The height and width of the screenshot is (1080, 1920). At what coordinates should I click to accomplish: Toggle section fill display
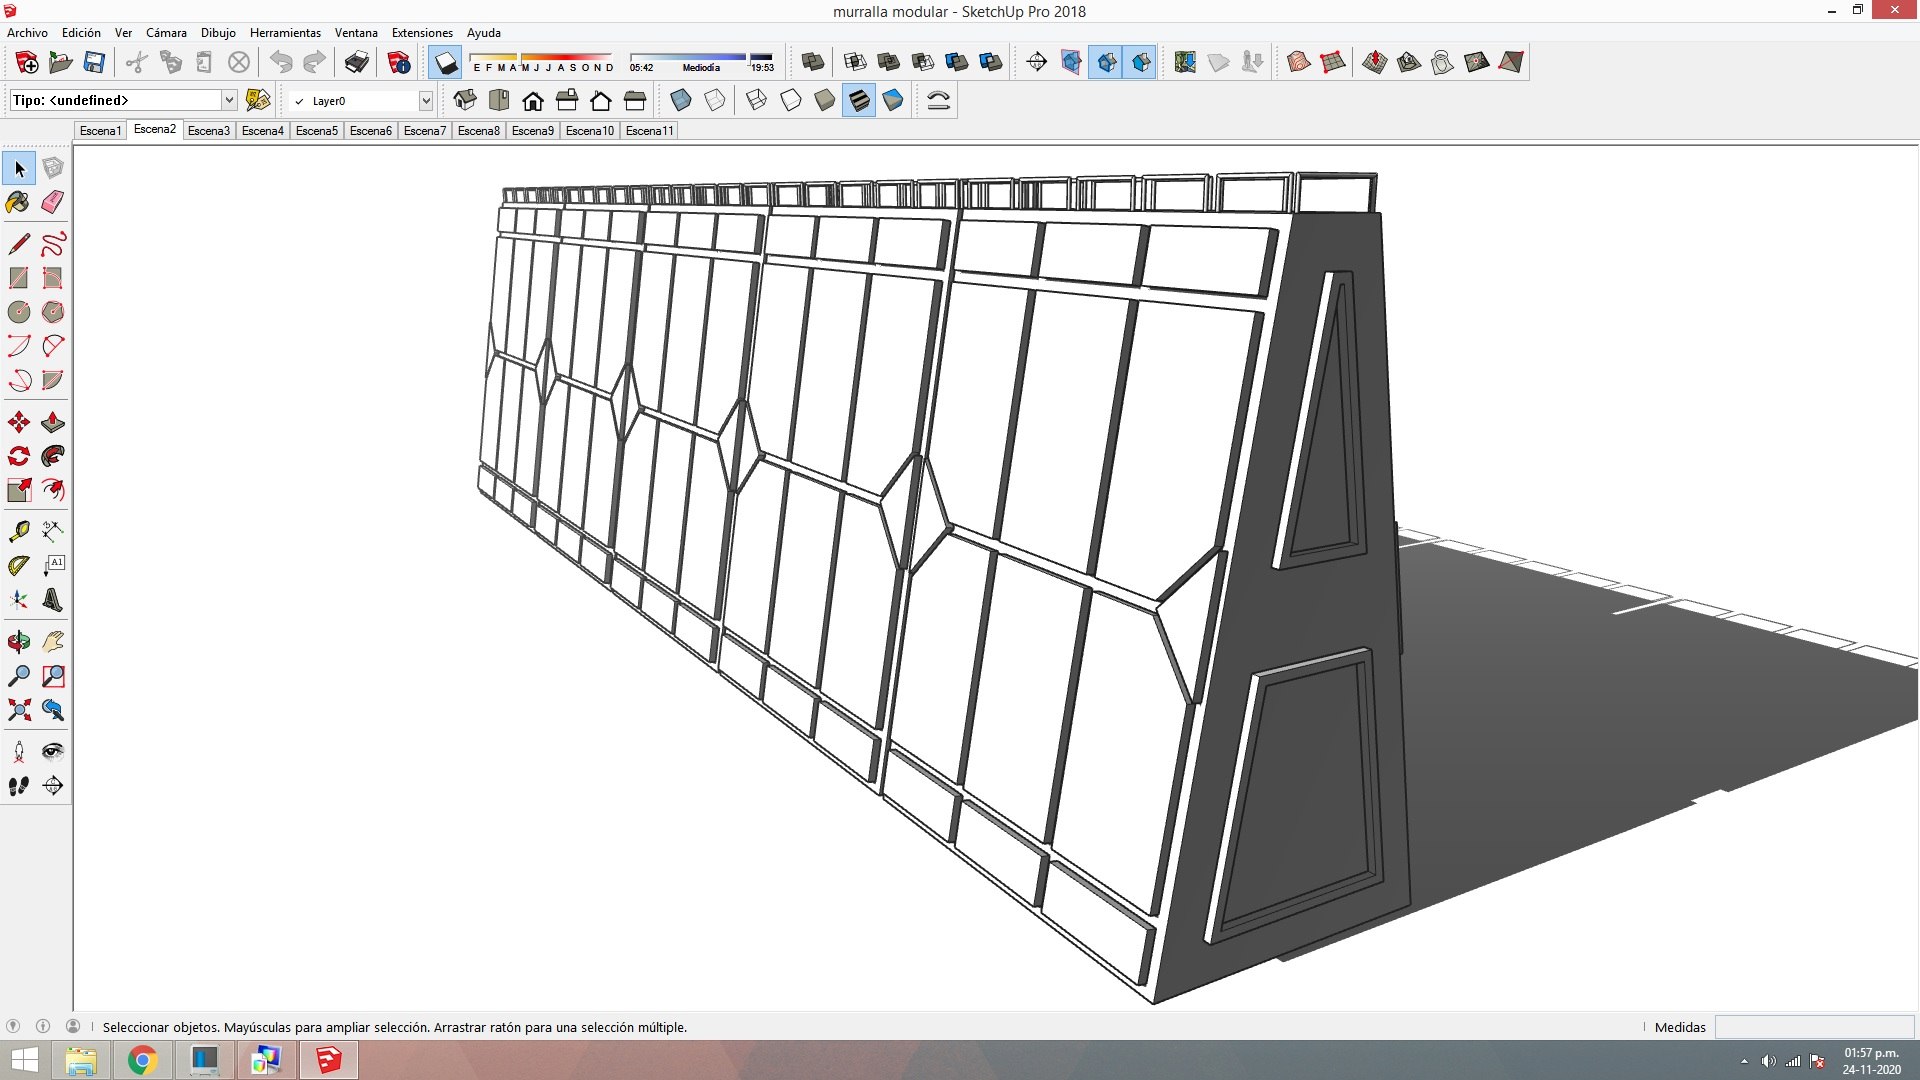(x=1141, y=62)
